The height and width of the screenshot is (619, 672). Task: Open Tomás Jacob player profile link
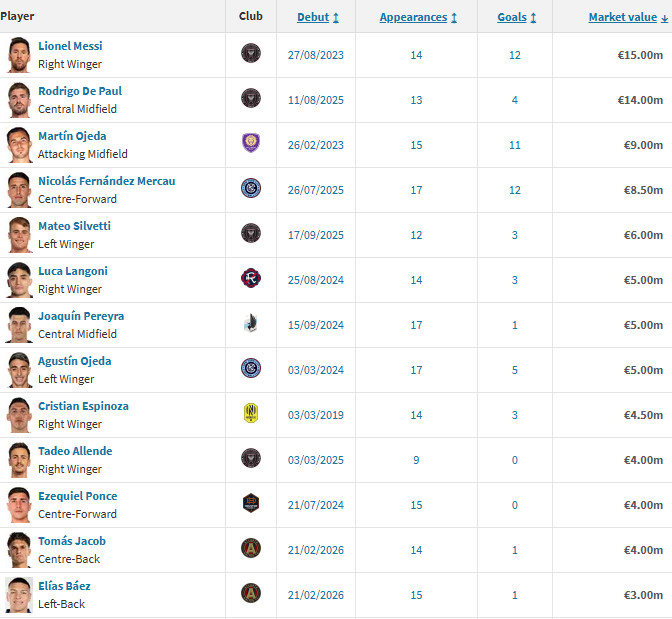[72, 541]
